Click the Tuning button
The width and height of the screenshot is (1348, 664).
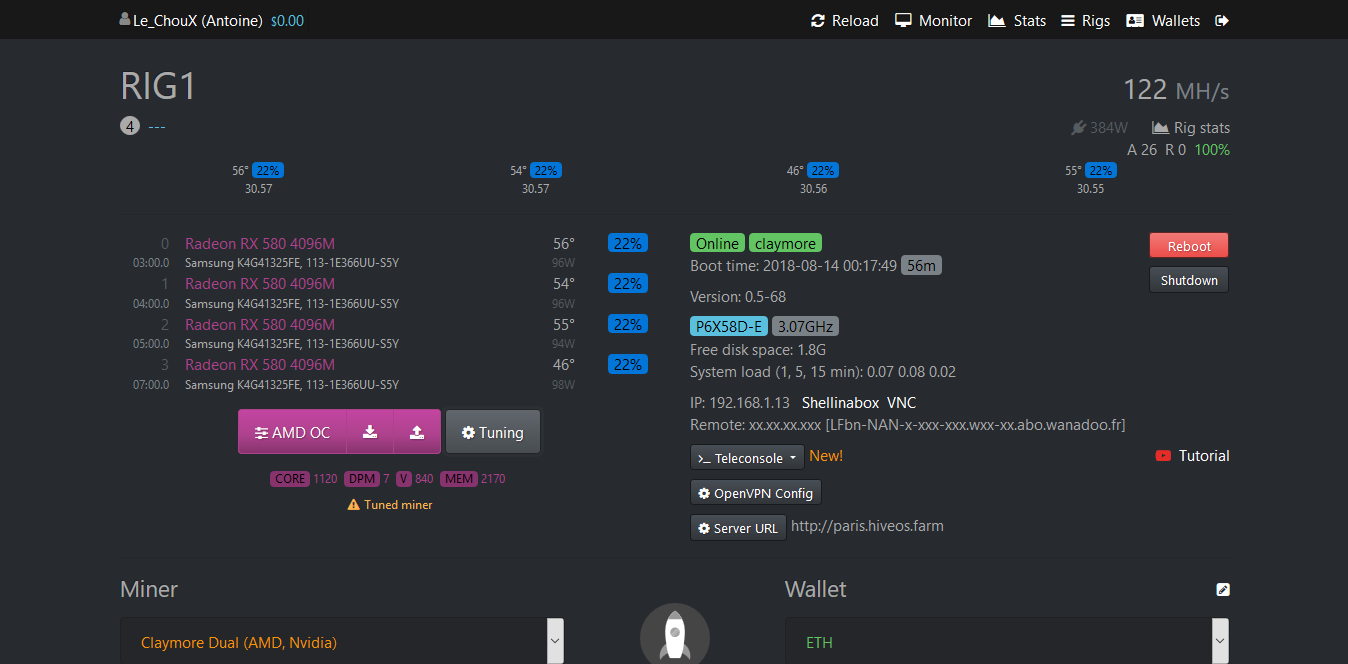coord(492,432)
